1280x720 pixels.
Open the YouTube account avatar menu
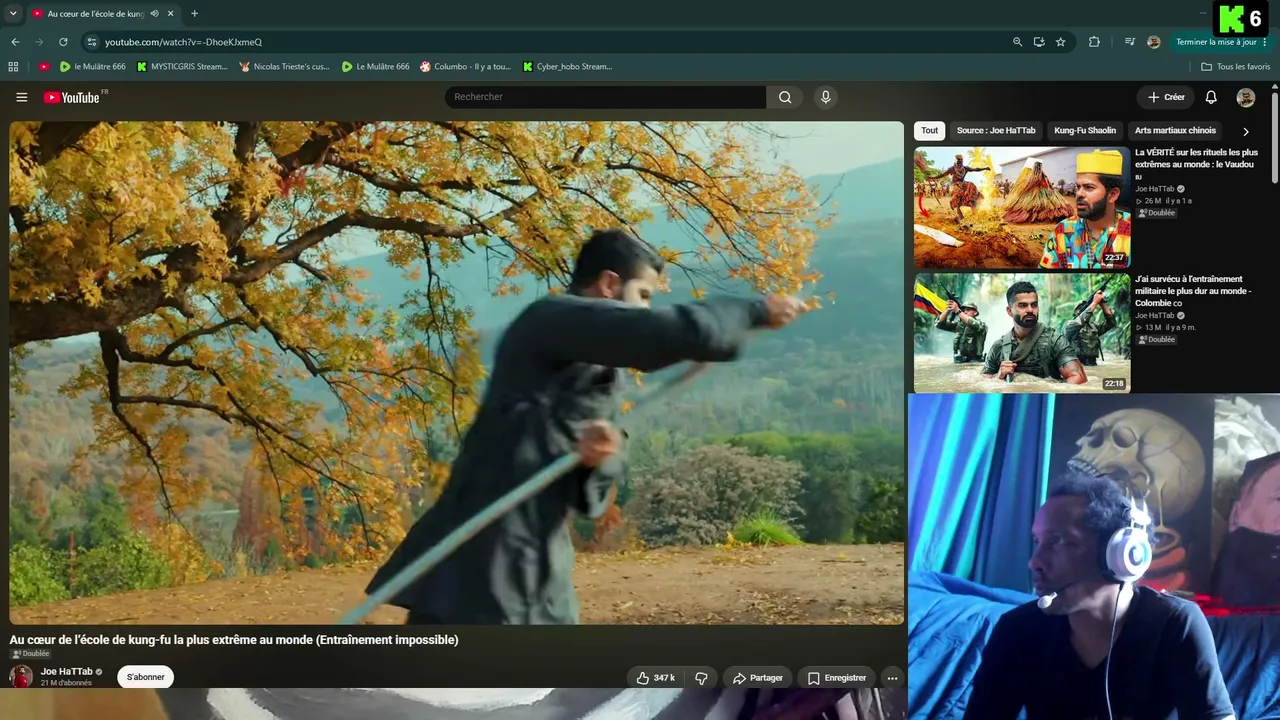coord(1246,97)
